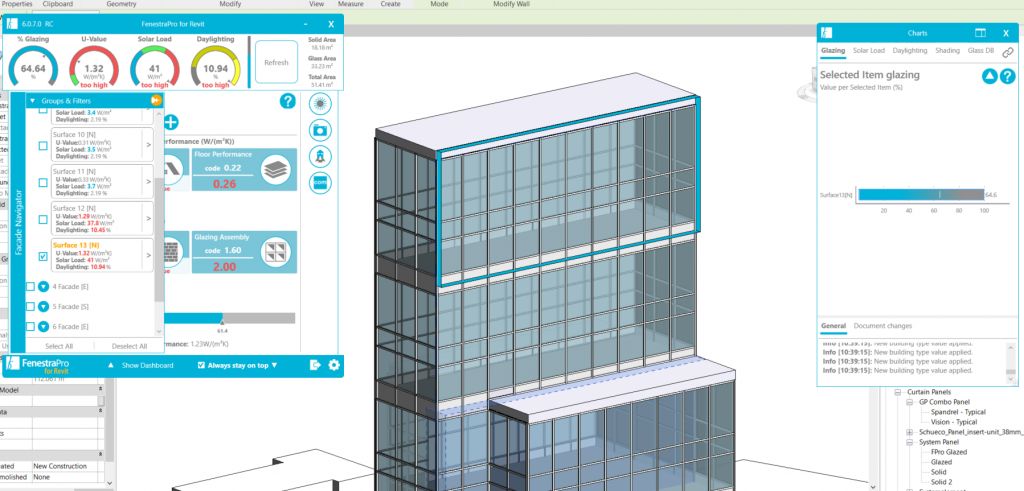
Task: Click the link chain icon in Charts
Action: 1008,53
